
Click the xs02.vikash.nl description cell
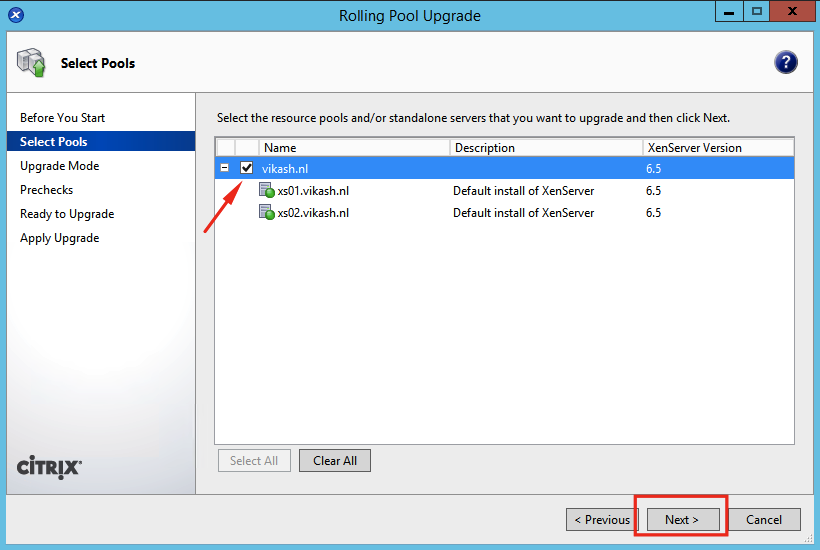click(523, 212)
